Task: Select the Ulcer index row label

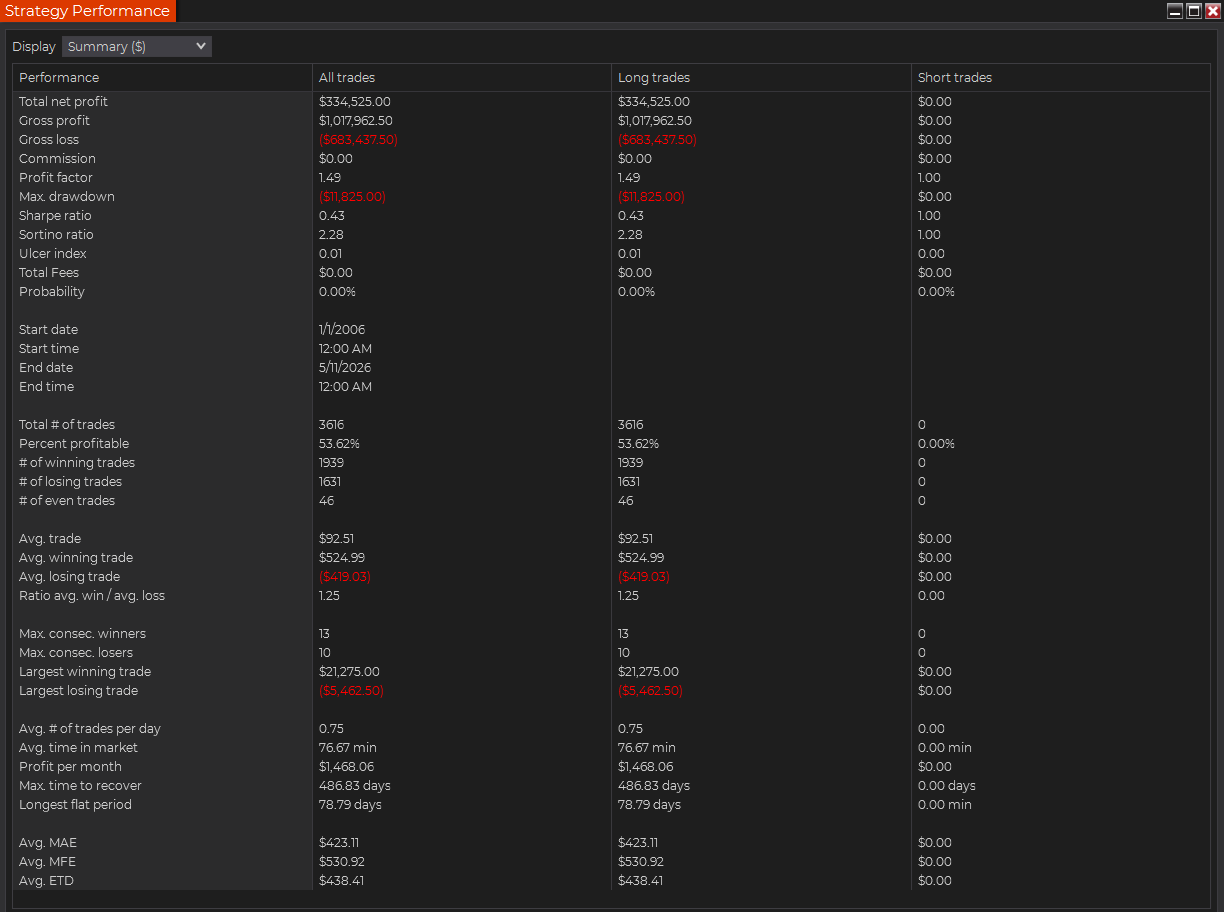Action: click(x=53, y=254)
